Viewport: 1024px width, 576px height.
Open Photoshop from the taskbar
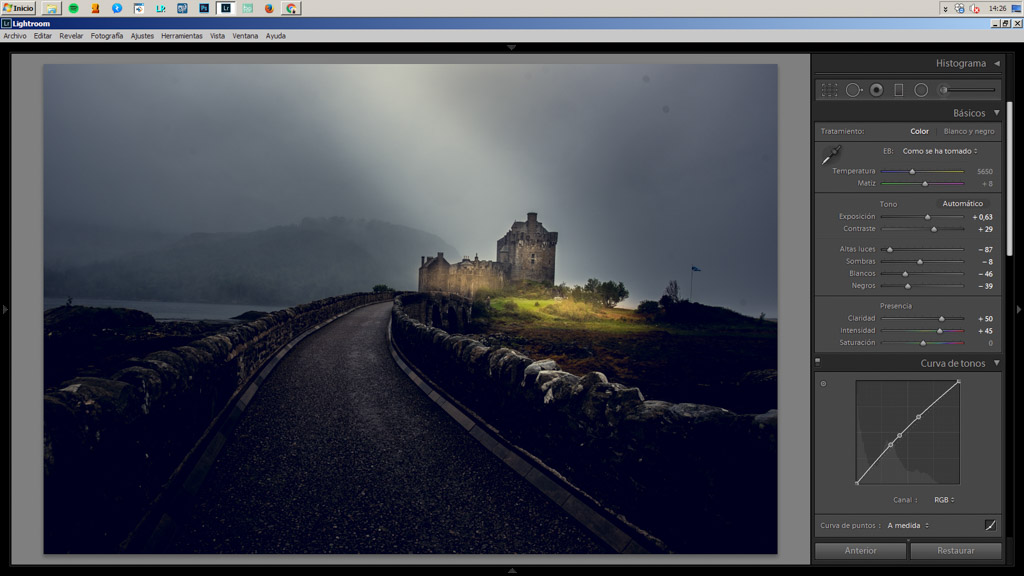(x=204, y=8)
